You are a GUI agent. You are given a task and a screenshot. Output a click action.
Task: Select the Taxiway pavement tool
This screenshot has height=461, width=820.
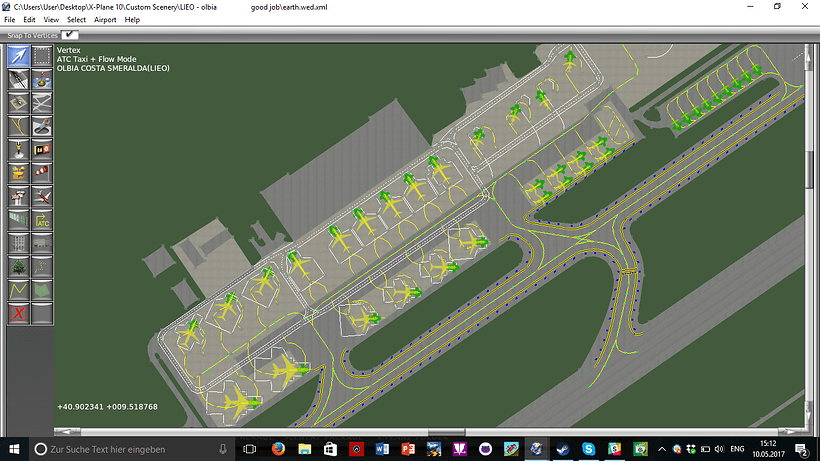(42, 102)
